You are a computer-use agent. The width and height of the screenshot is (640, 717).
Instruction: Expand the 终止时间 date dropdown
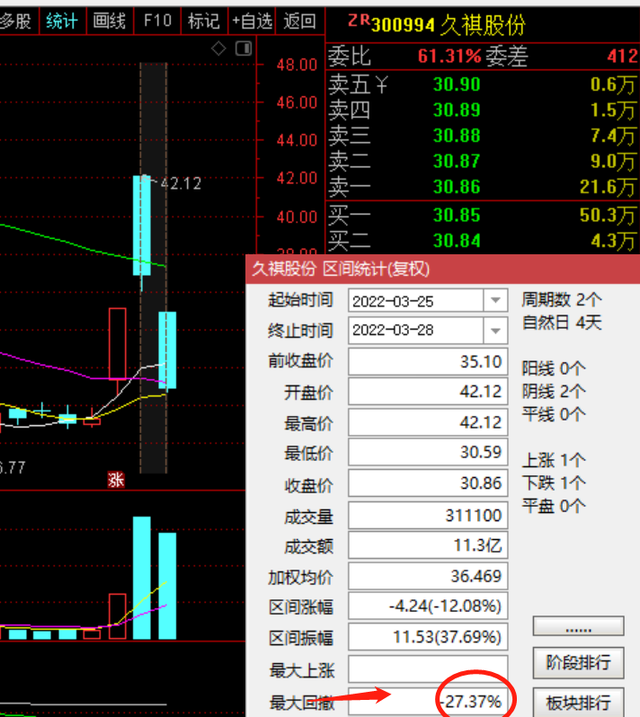[496, 330]
